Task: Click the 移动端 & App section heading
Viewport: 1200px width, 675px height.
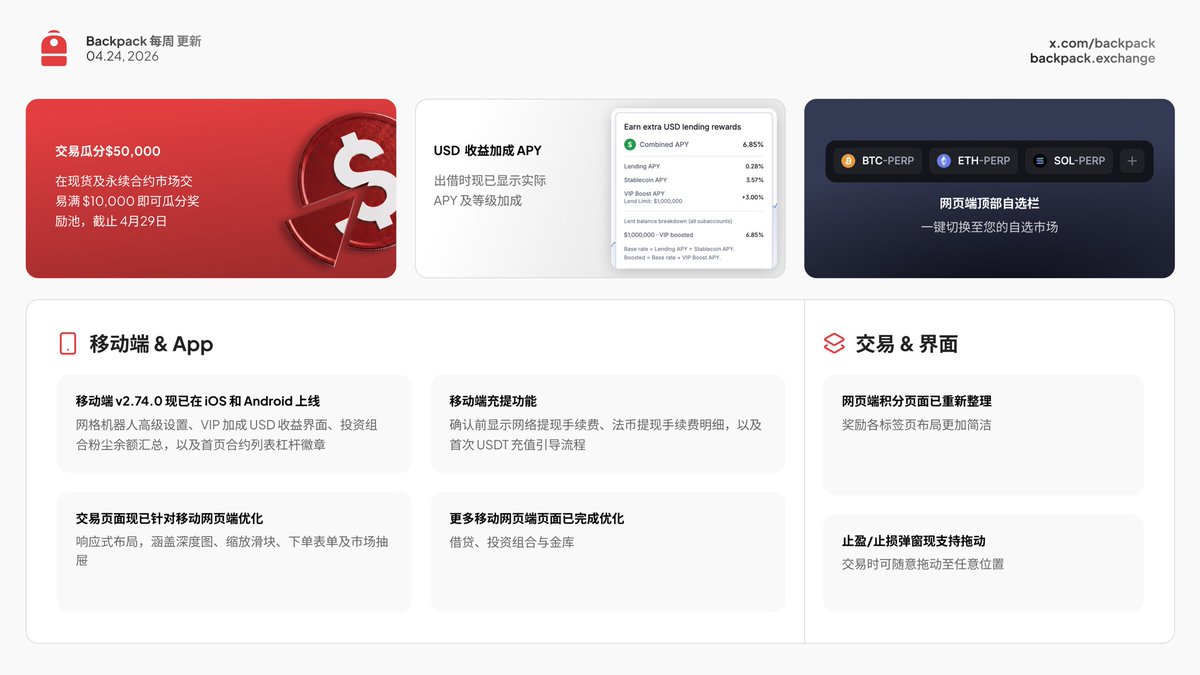Action: [151, 344]
